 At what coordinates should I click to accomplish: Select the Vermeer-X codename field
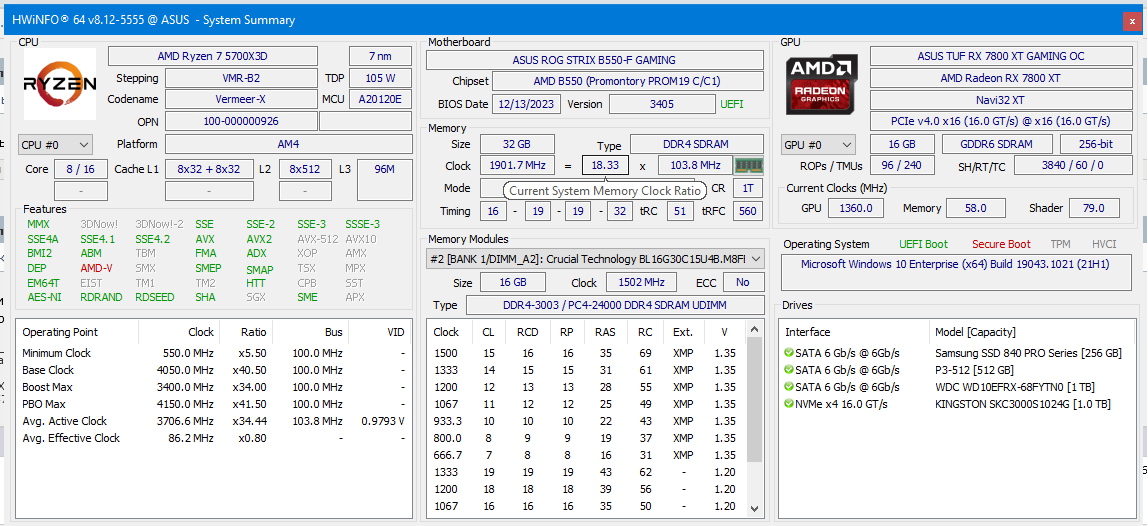(x=241, y=99)
